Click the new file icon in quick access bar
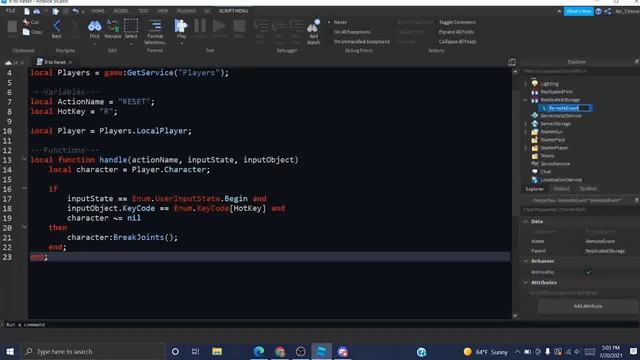Viewport: 640px width, 360px height. coord(27,11)
